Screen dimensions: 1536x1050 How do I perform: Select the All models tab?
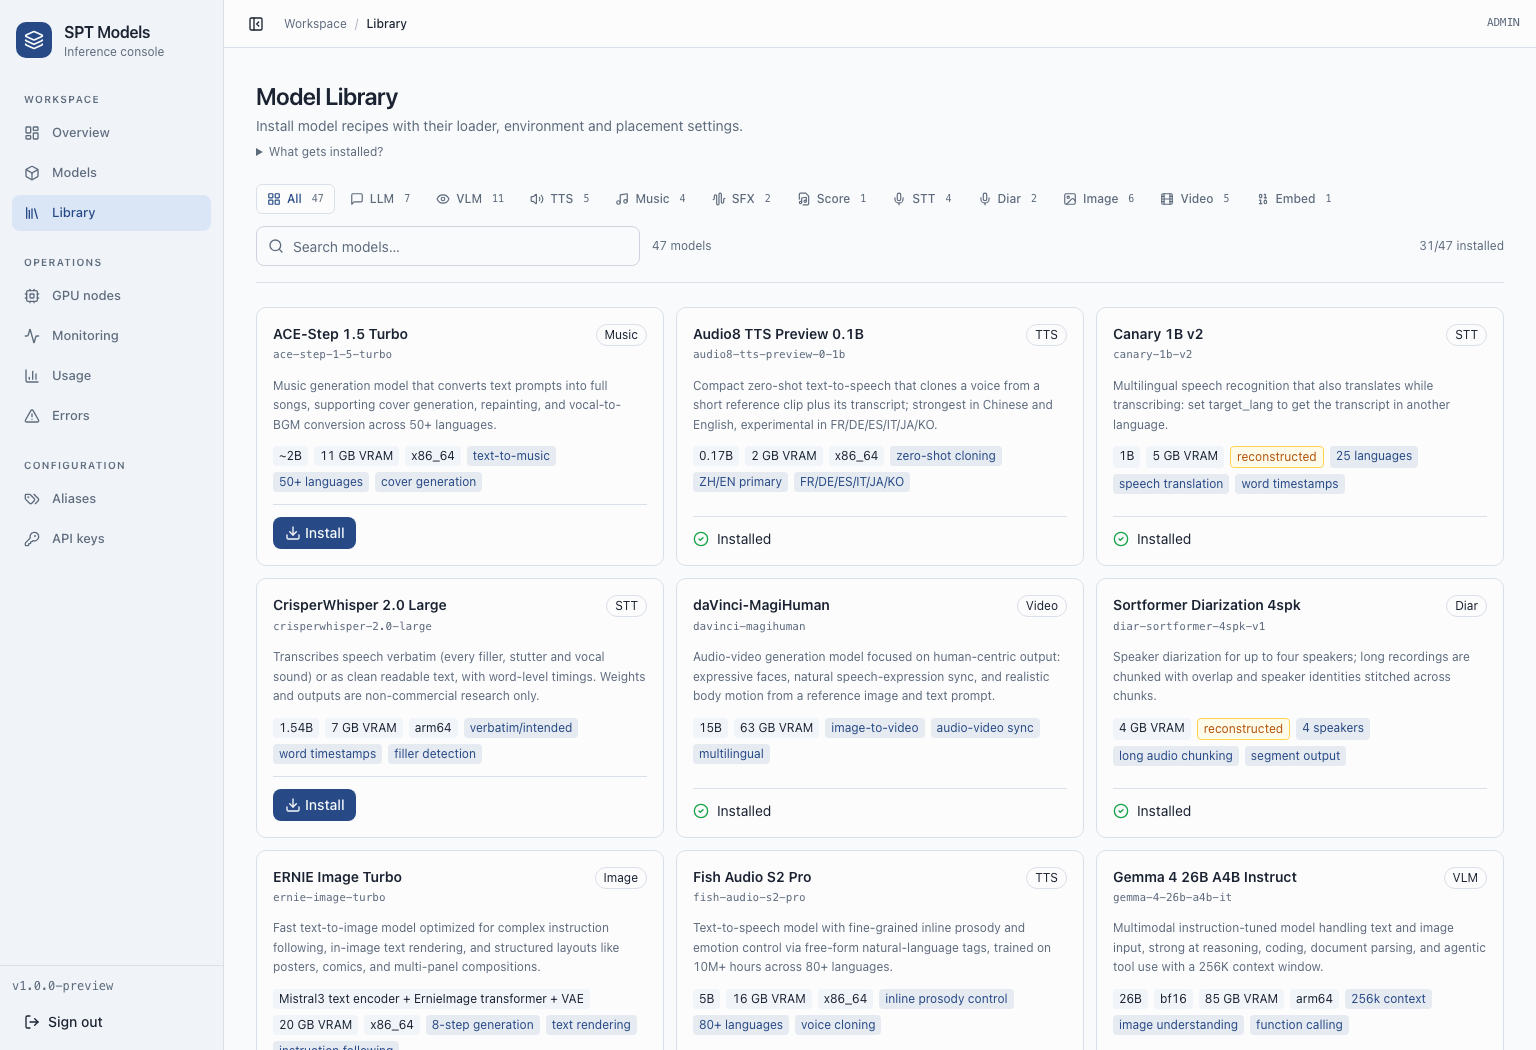(295, 199)
